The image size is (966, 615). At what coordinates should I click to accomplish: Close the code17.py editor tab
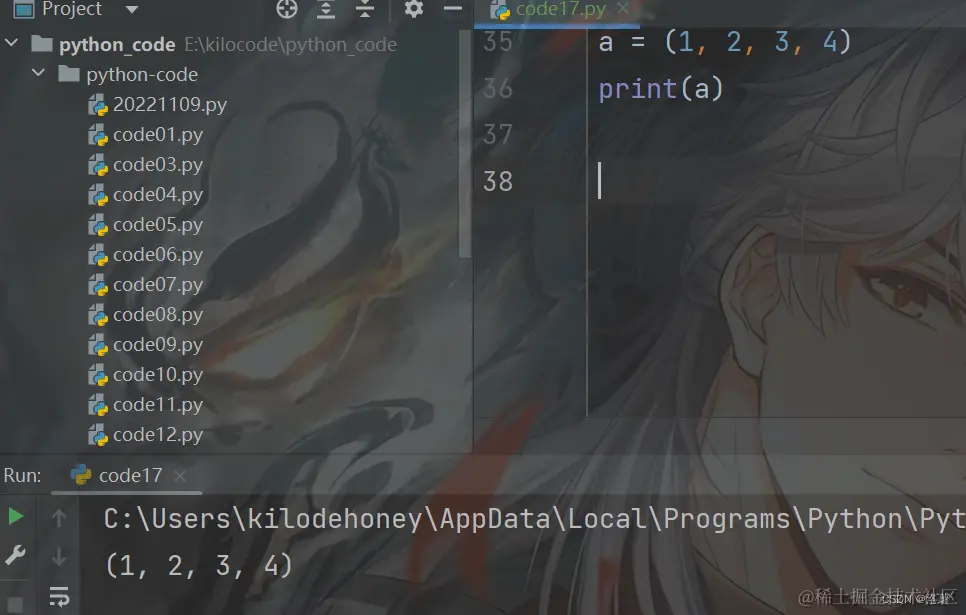pos(623,9)
